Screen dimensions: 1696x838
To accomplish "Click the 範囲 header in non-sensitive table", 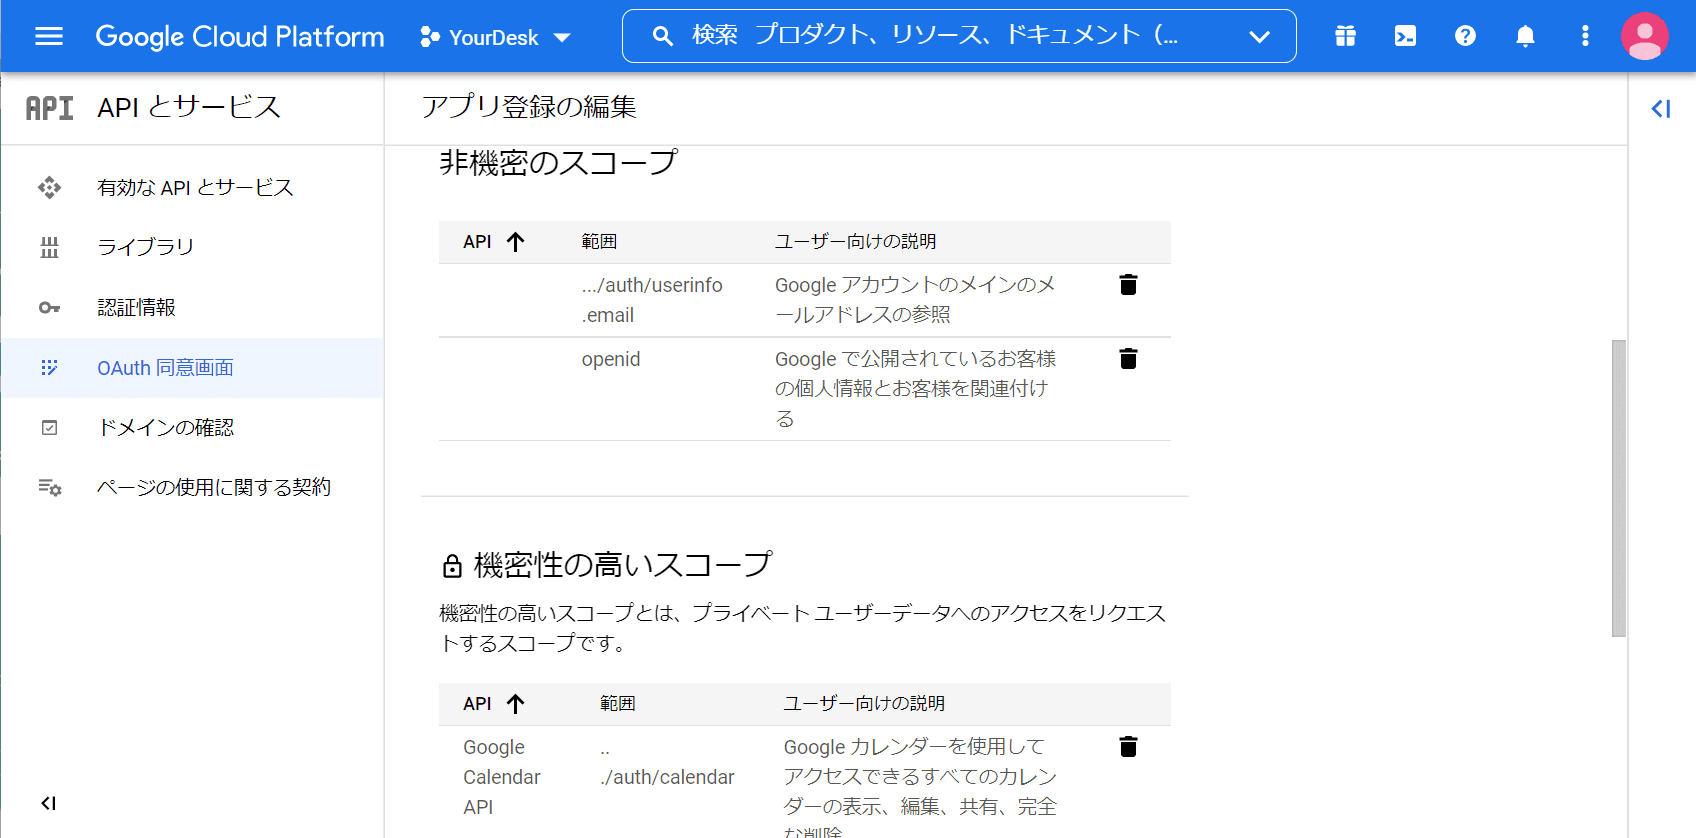I will [x=599, y=242].
